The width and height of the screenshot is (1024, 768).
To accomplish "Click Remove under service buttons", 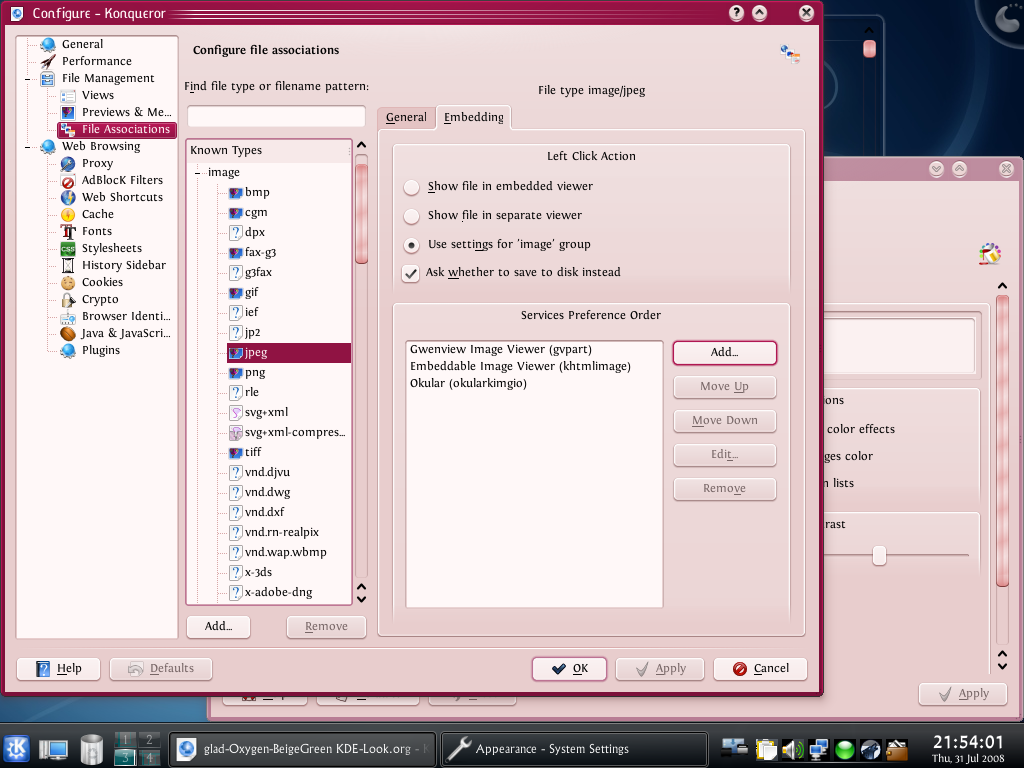I will point(724,488).
